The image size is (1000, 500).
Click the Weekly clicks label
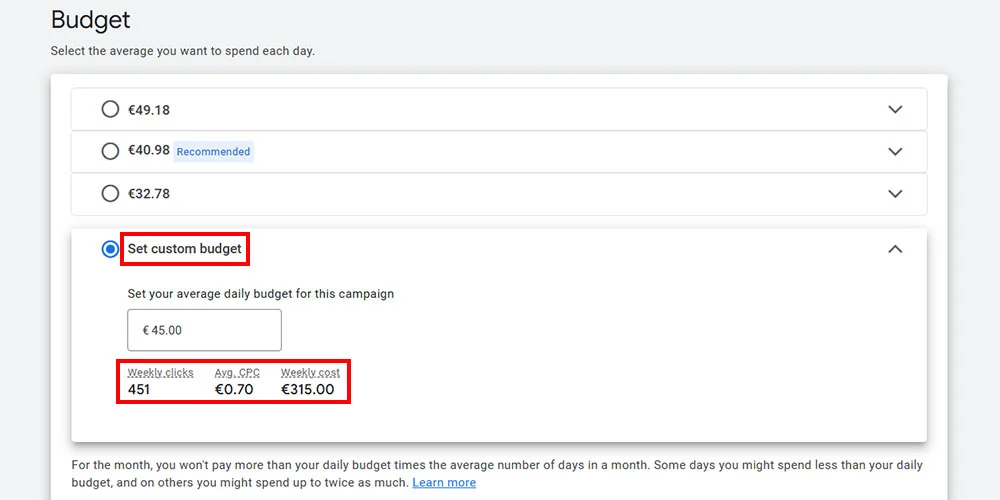pyautogui.click(x=160, y=372)
